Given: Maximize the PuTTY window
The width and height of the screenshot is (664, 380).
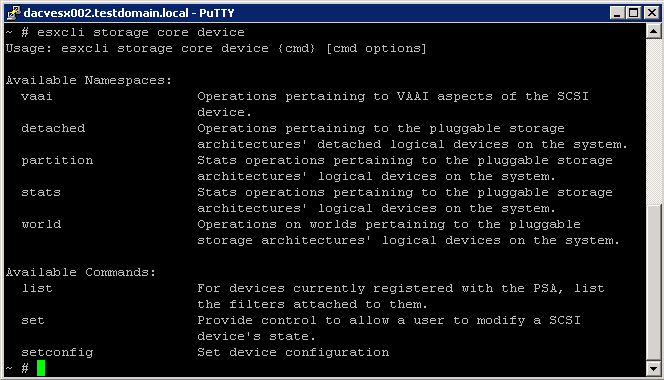Looking at the screenshot, I should click(634, 13).
